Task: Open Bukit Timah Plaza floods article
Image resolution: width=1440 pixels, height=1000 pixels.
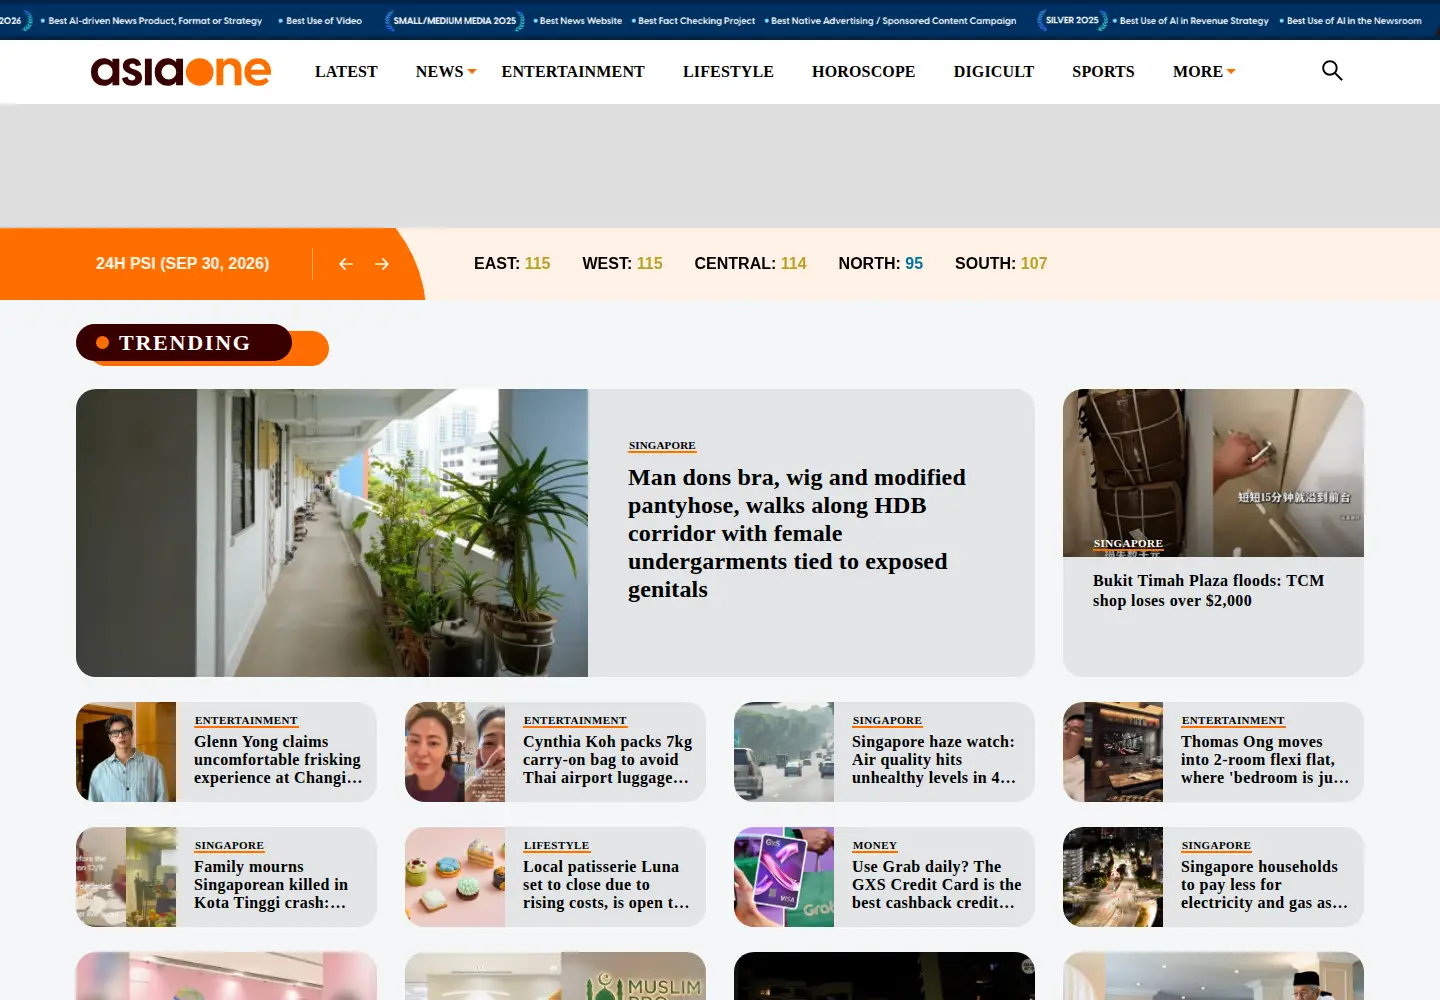Action: click(1208, 590)
